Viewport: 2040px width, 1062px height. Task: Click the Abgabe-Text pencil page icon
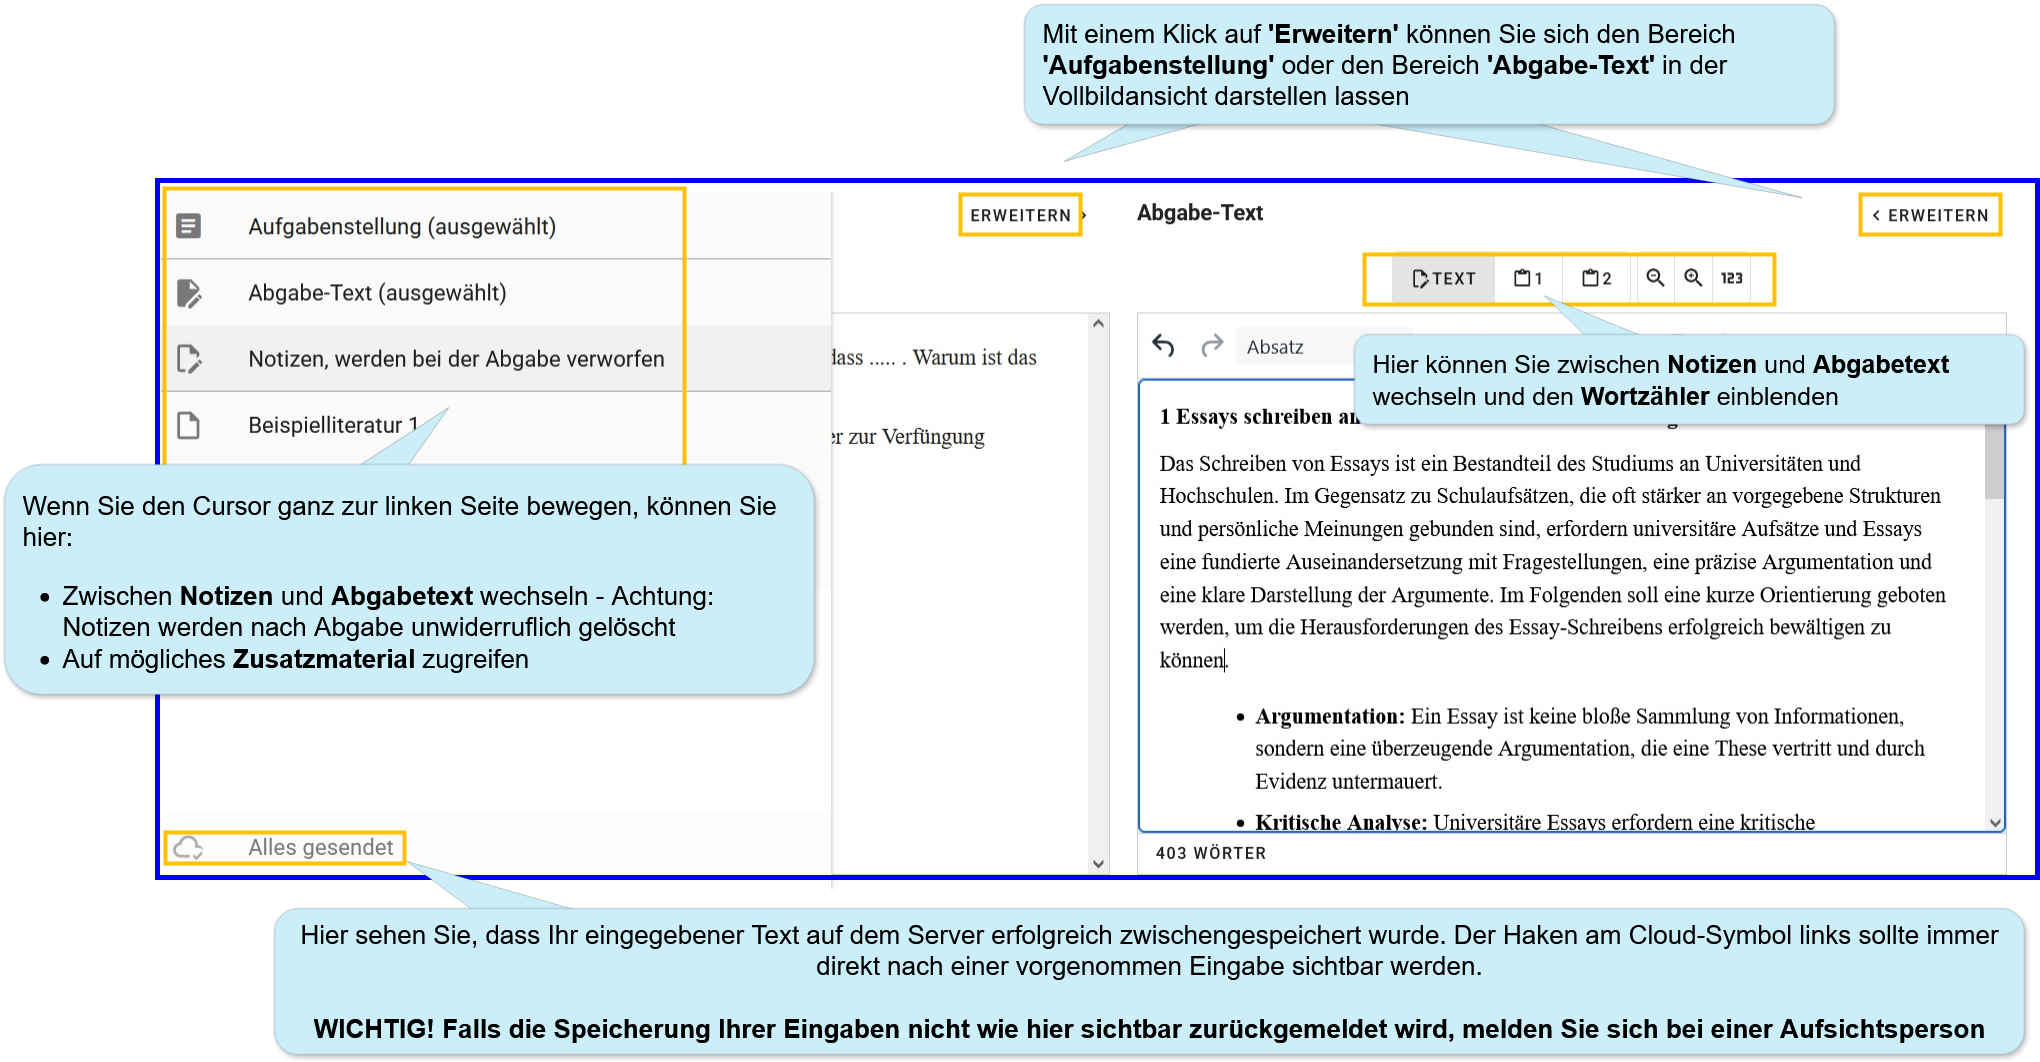pos(188,293)
